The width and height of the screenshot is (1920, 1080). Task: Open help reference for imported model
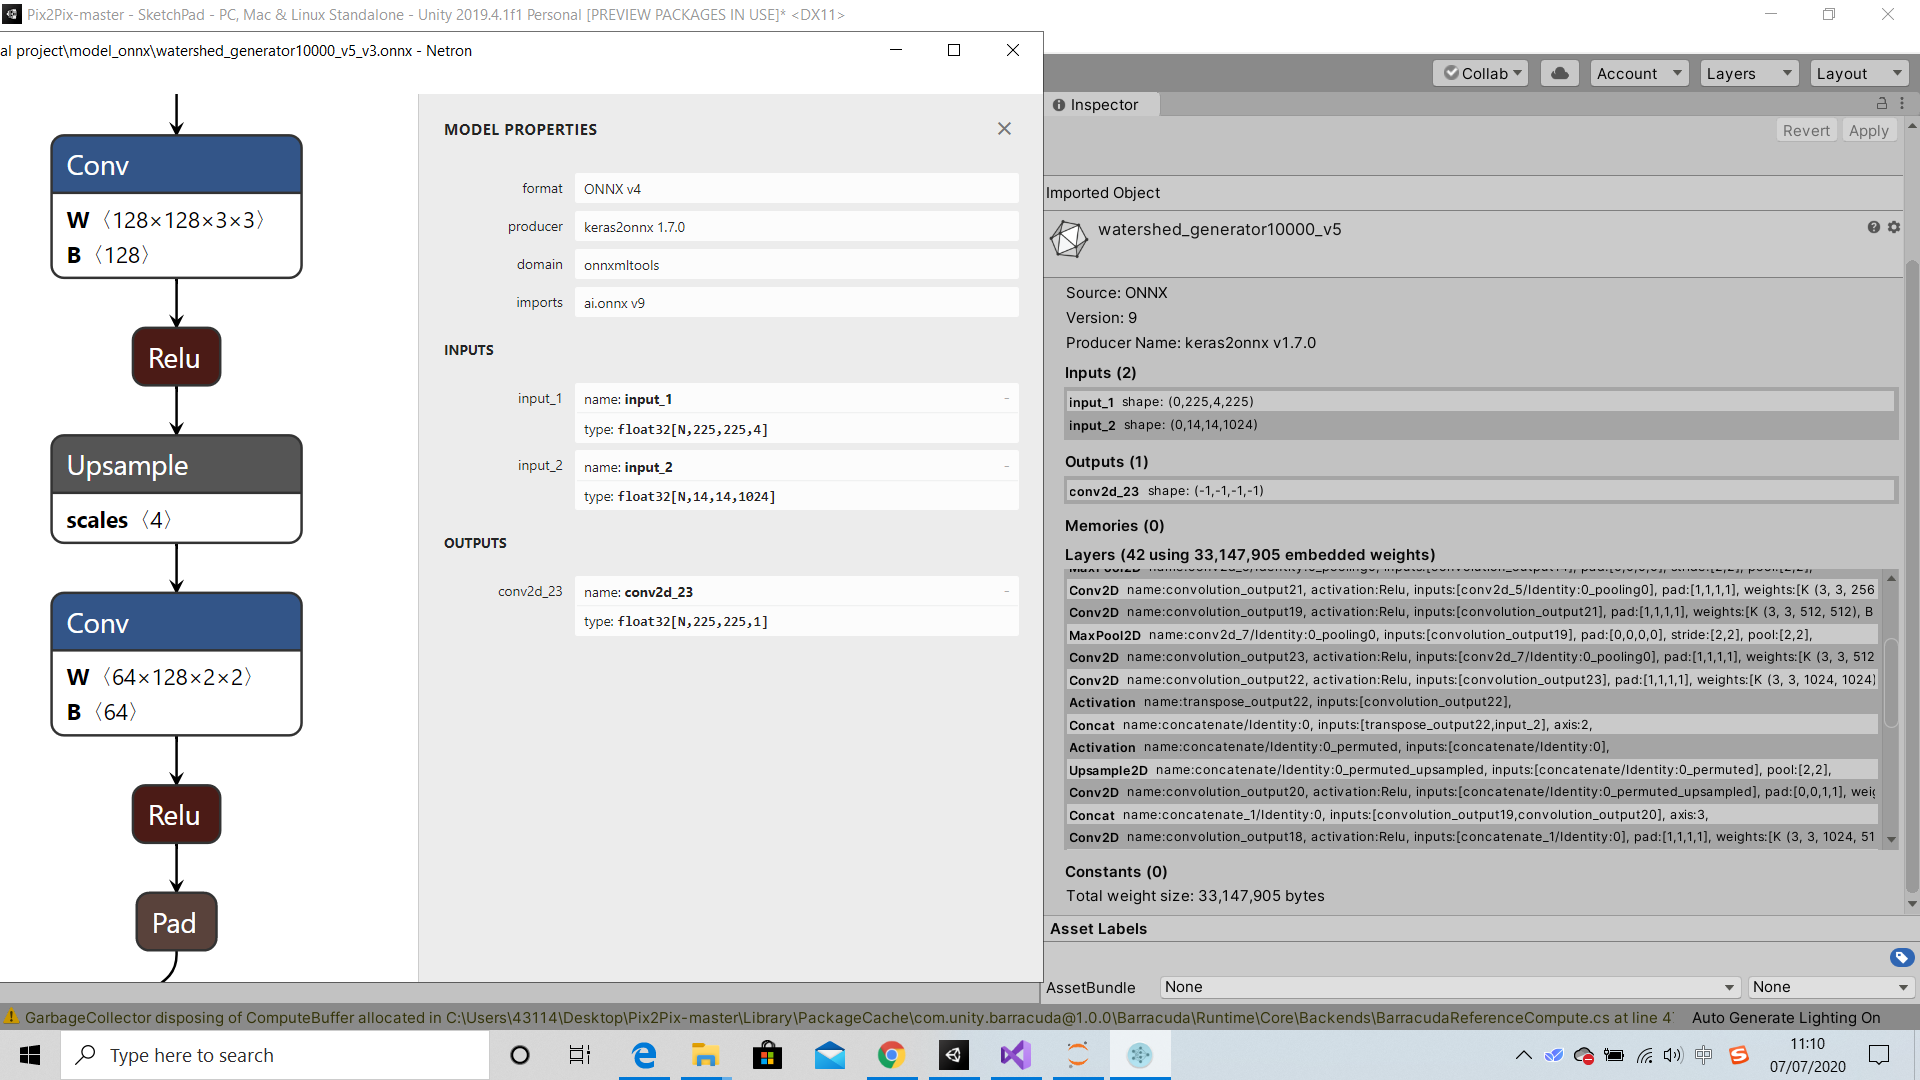1873,228
